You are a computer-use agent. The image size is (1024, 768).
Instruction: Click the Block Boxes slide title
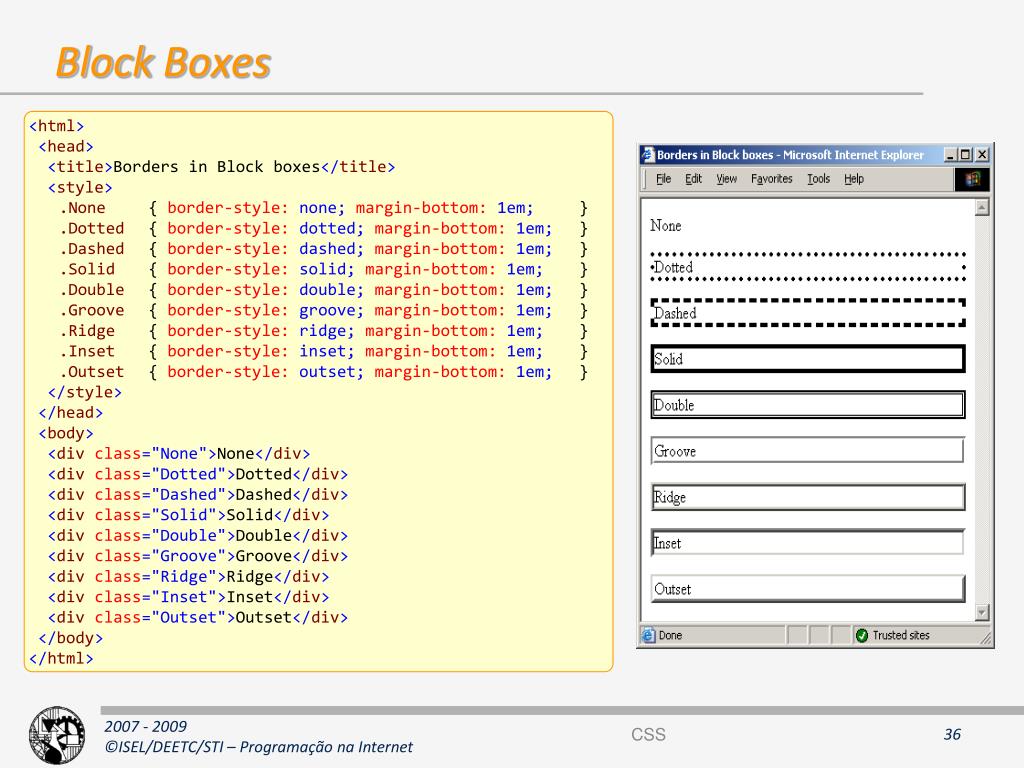tap(163, 63)
